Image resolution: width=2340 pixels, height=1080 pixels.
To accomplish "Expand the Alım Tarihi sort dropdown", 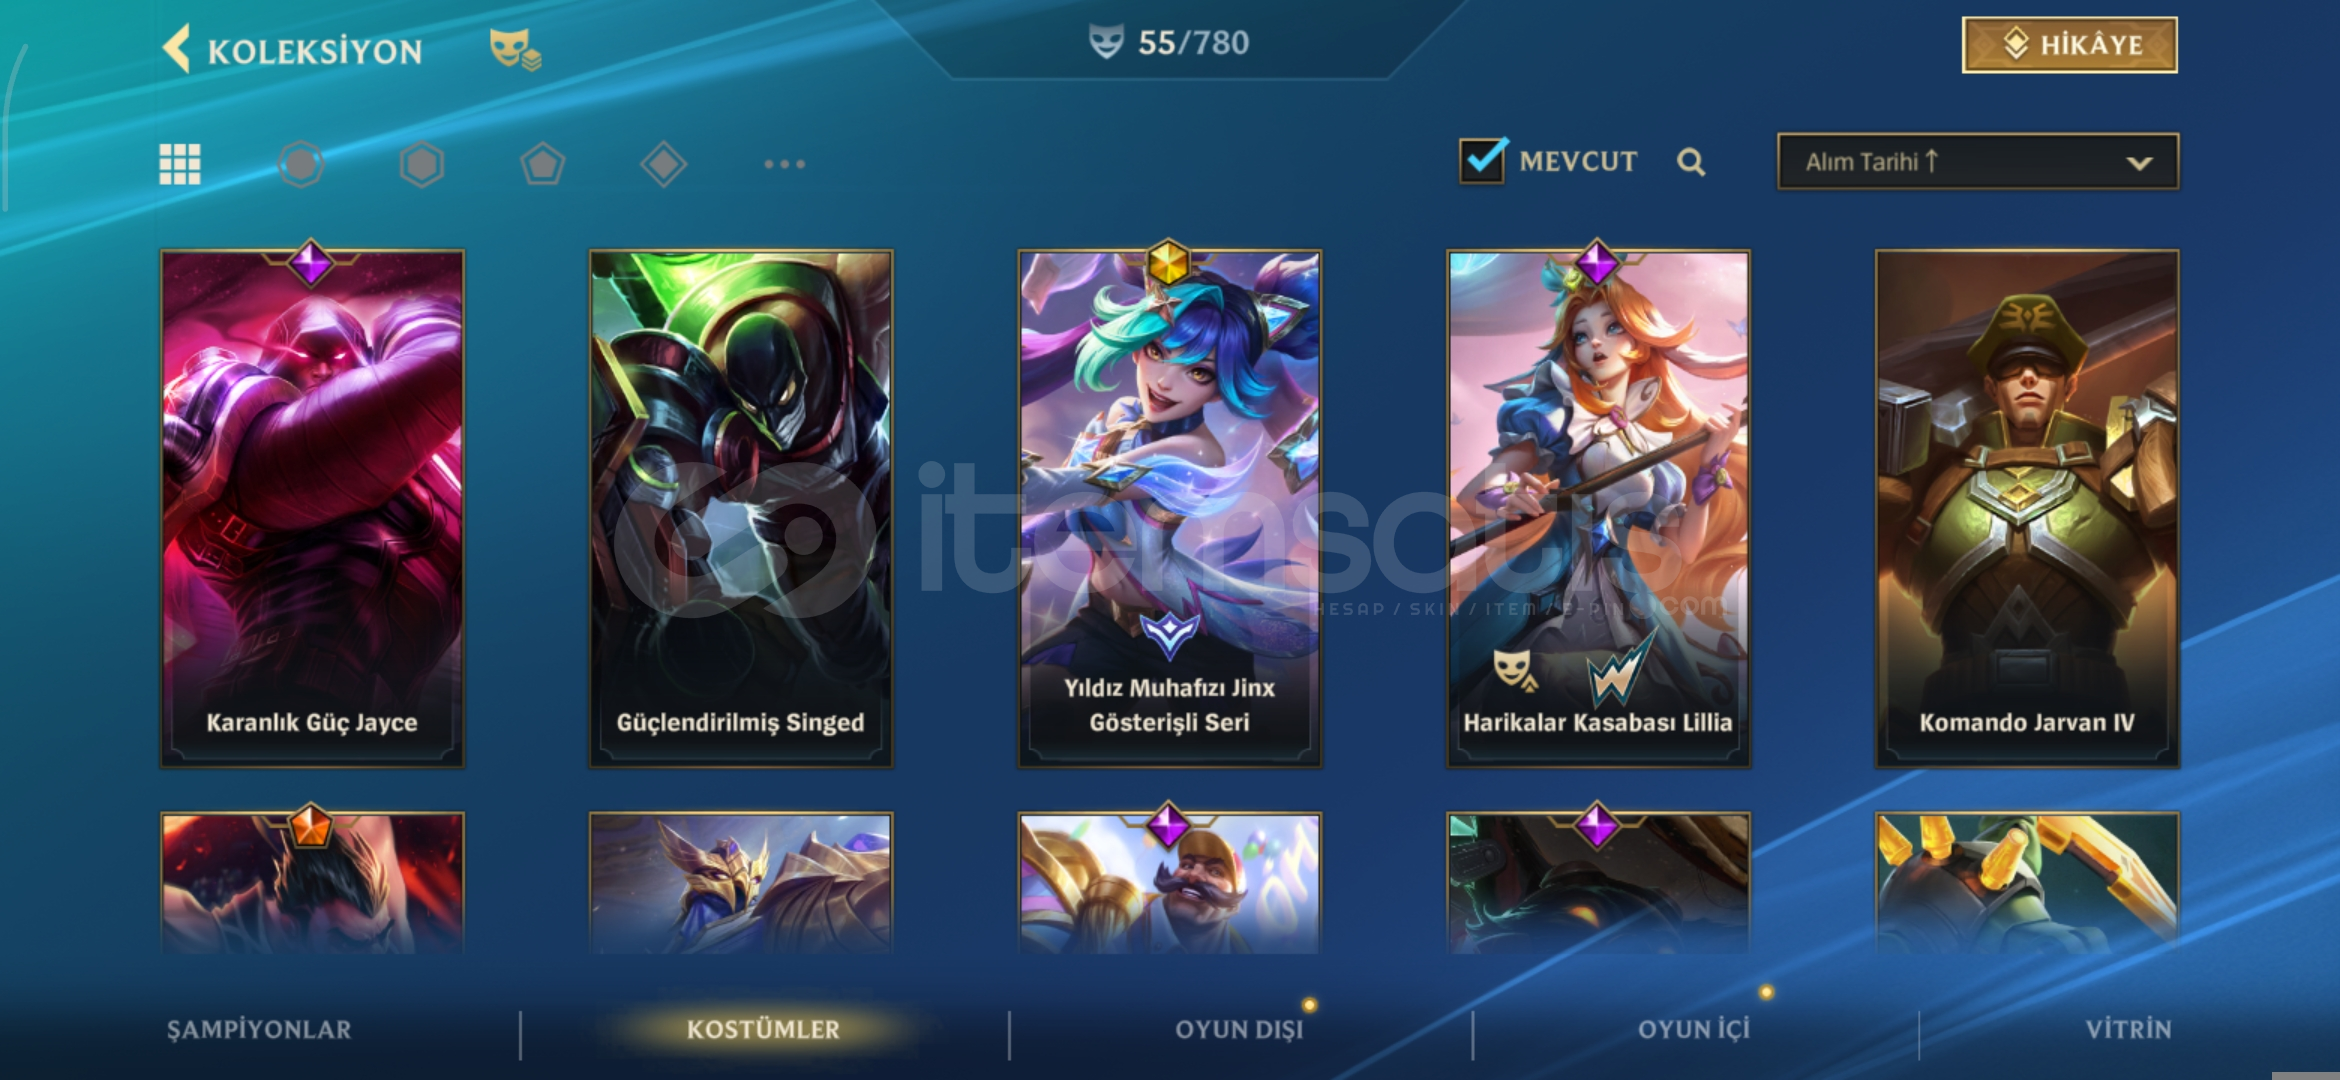I will point(1977,162).
